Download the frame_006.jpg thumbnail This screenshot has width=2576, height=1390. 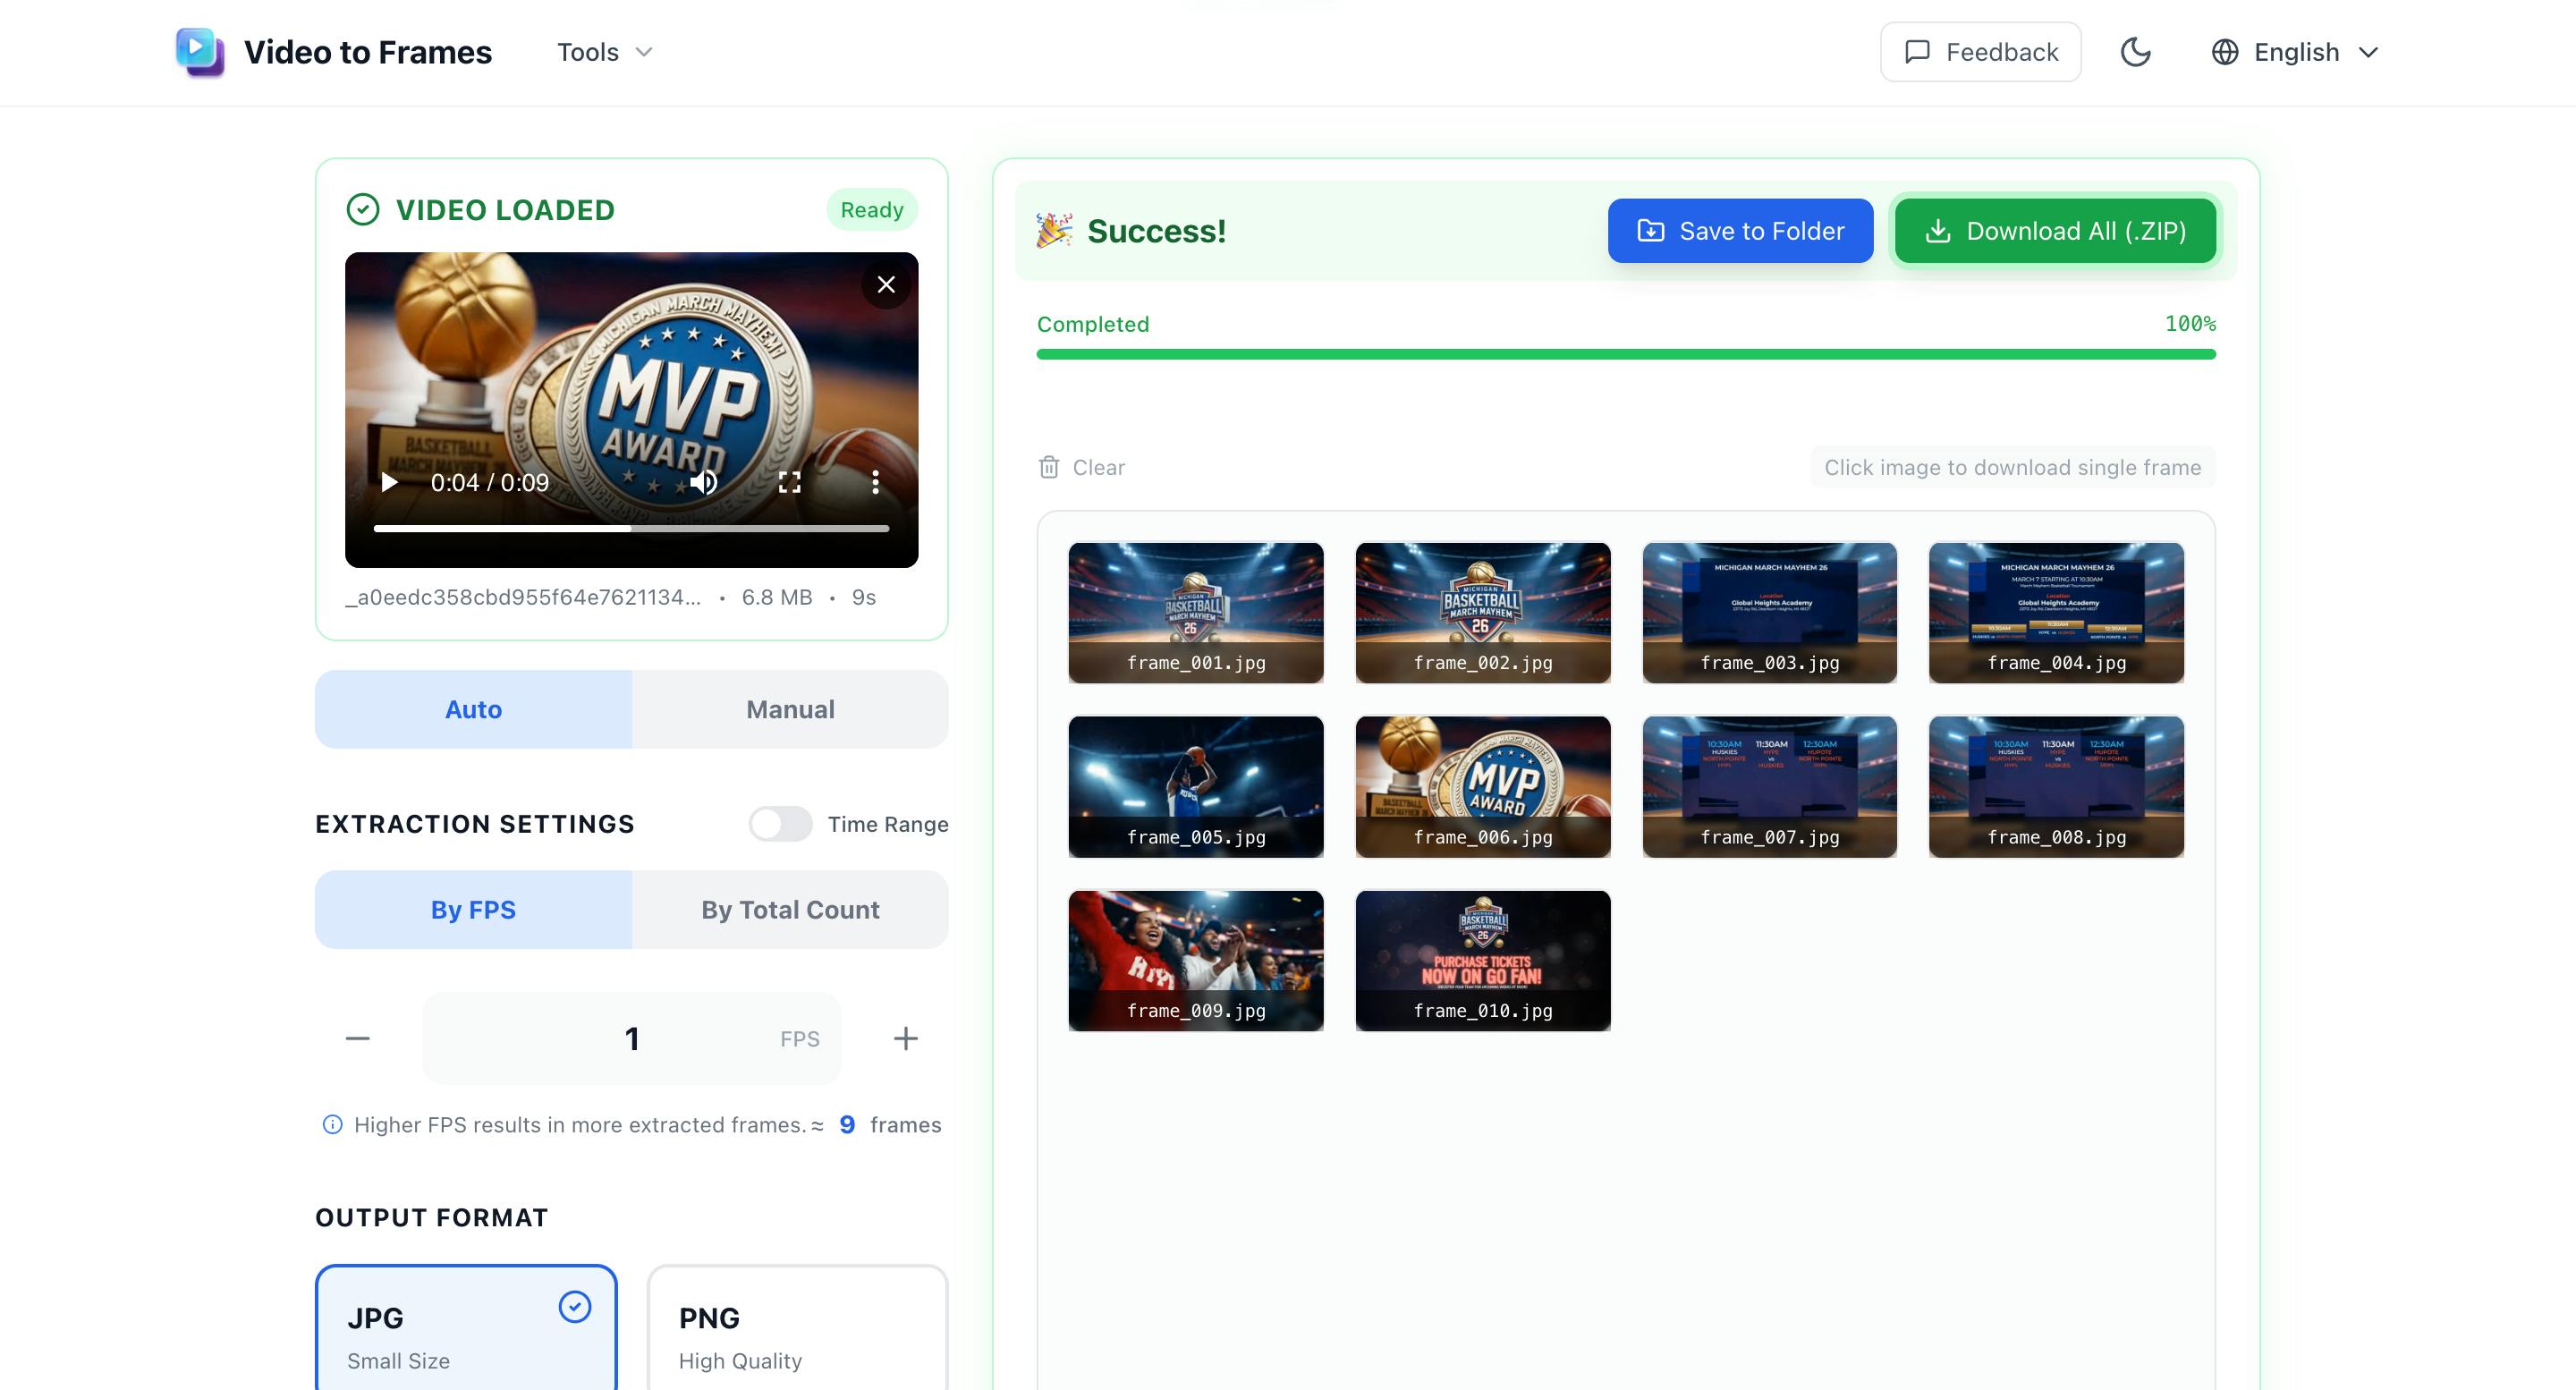[1483, 786]
